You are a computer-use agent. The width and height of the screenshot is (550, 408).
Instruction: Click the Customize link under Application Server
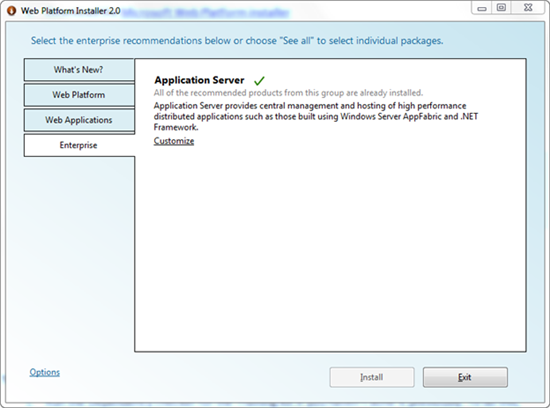(x=174, y=141)
